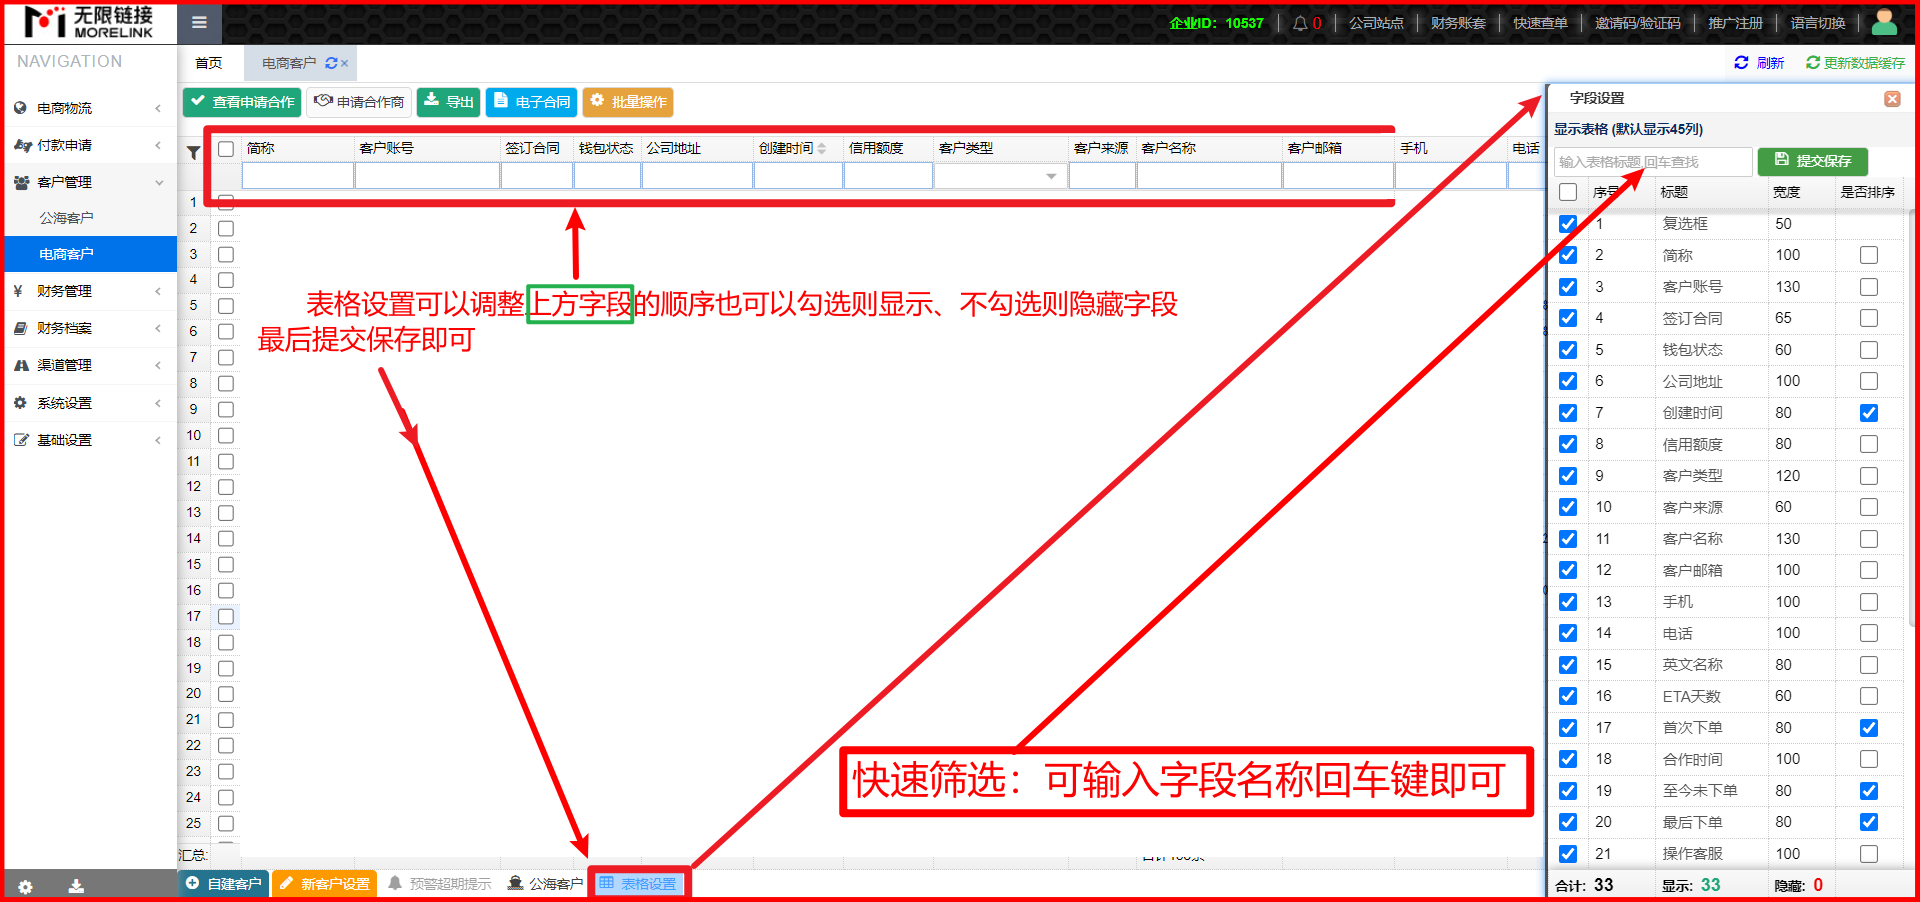Viewport: 1920px width, 902px height.
Task: Click 预警超期提示 bottom button
Action: click(440, 884)
